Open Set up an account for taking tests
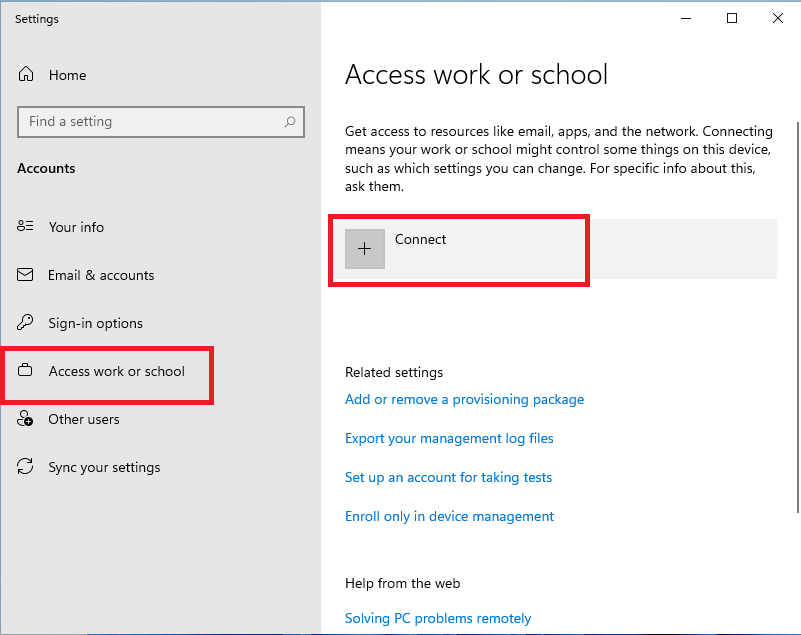This screenshot has height=635, width=801. coord(448,477)
